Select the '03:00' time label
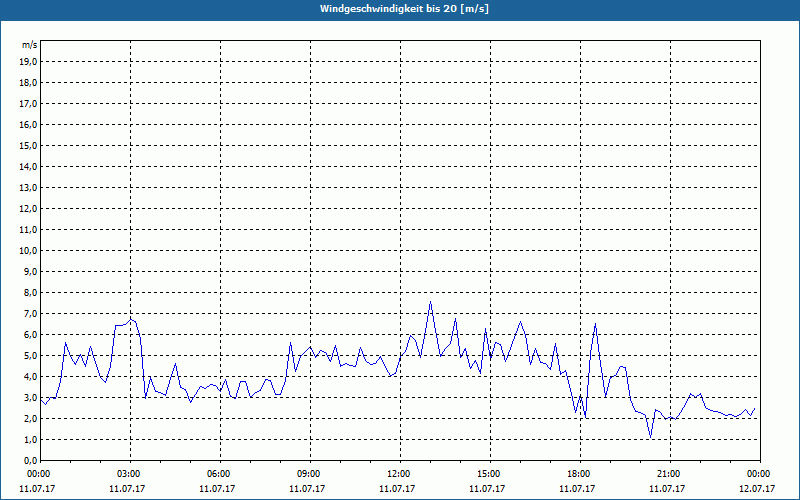Image resolution: width=800 pixels, height=500 pixels. 131,474
